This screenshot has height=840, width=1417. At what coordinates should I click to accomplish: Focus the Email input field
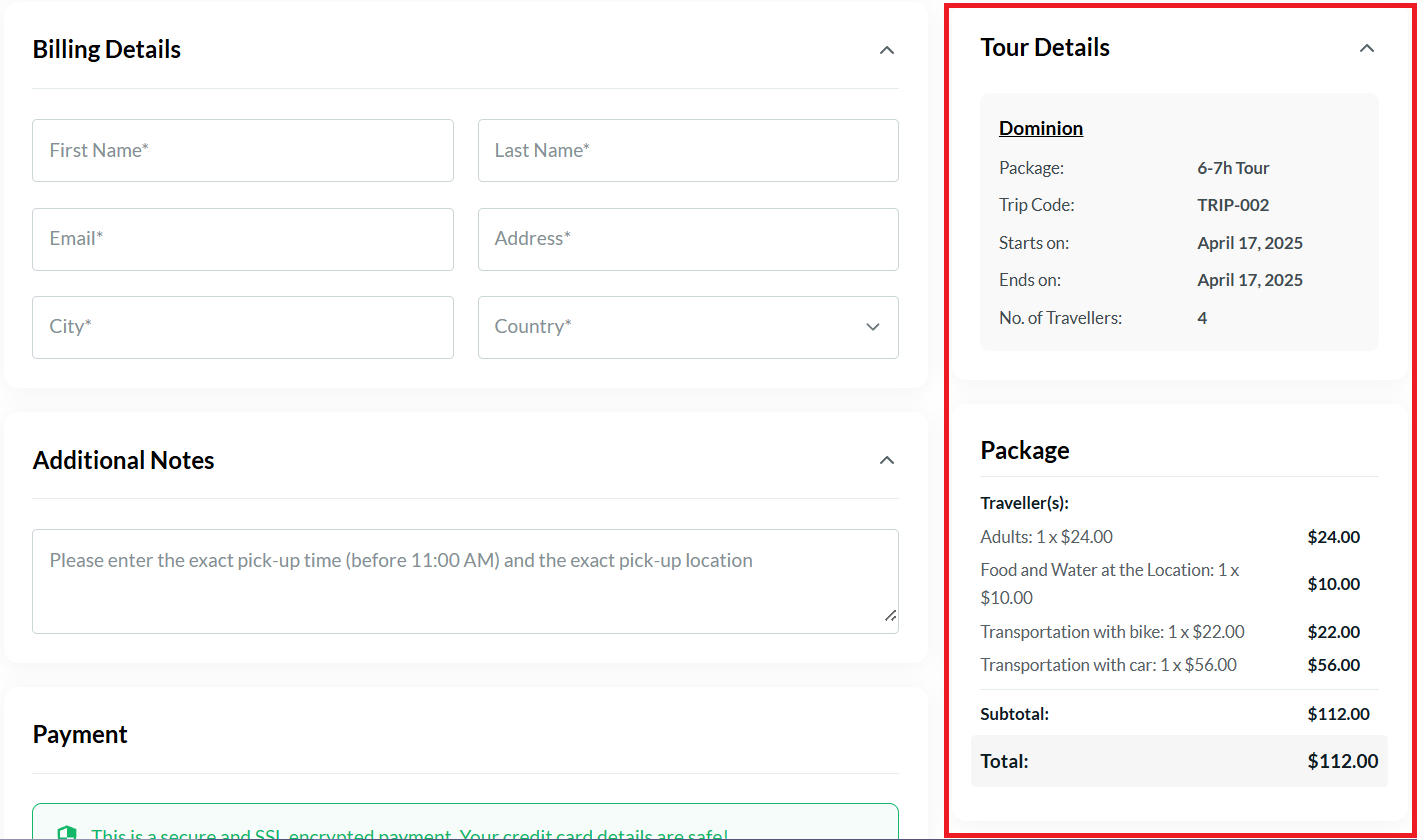(243, 239)
